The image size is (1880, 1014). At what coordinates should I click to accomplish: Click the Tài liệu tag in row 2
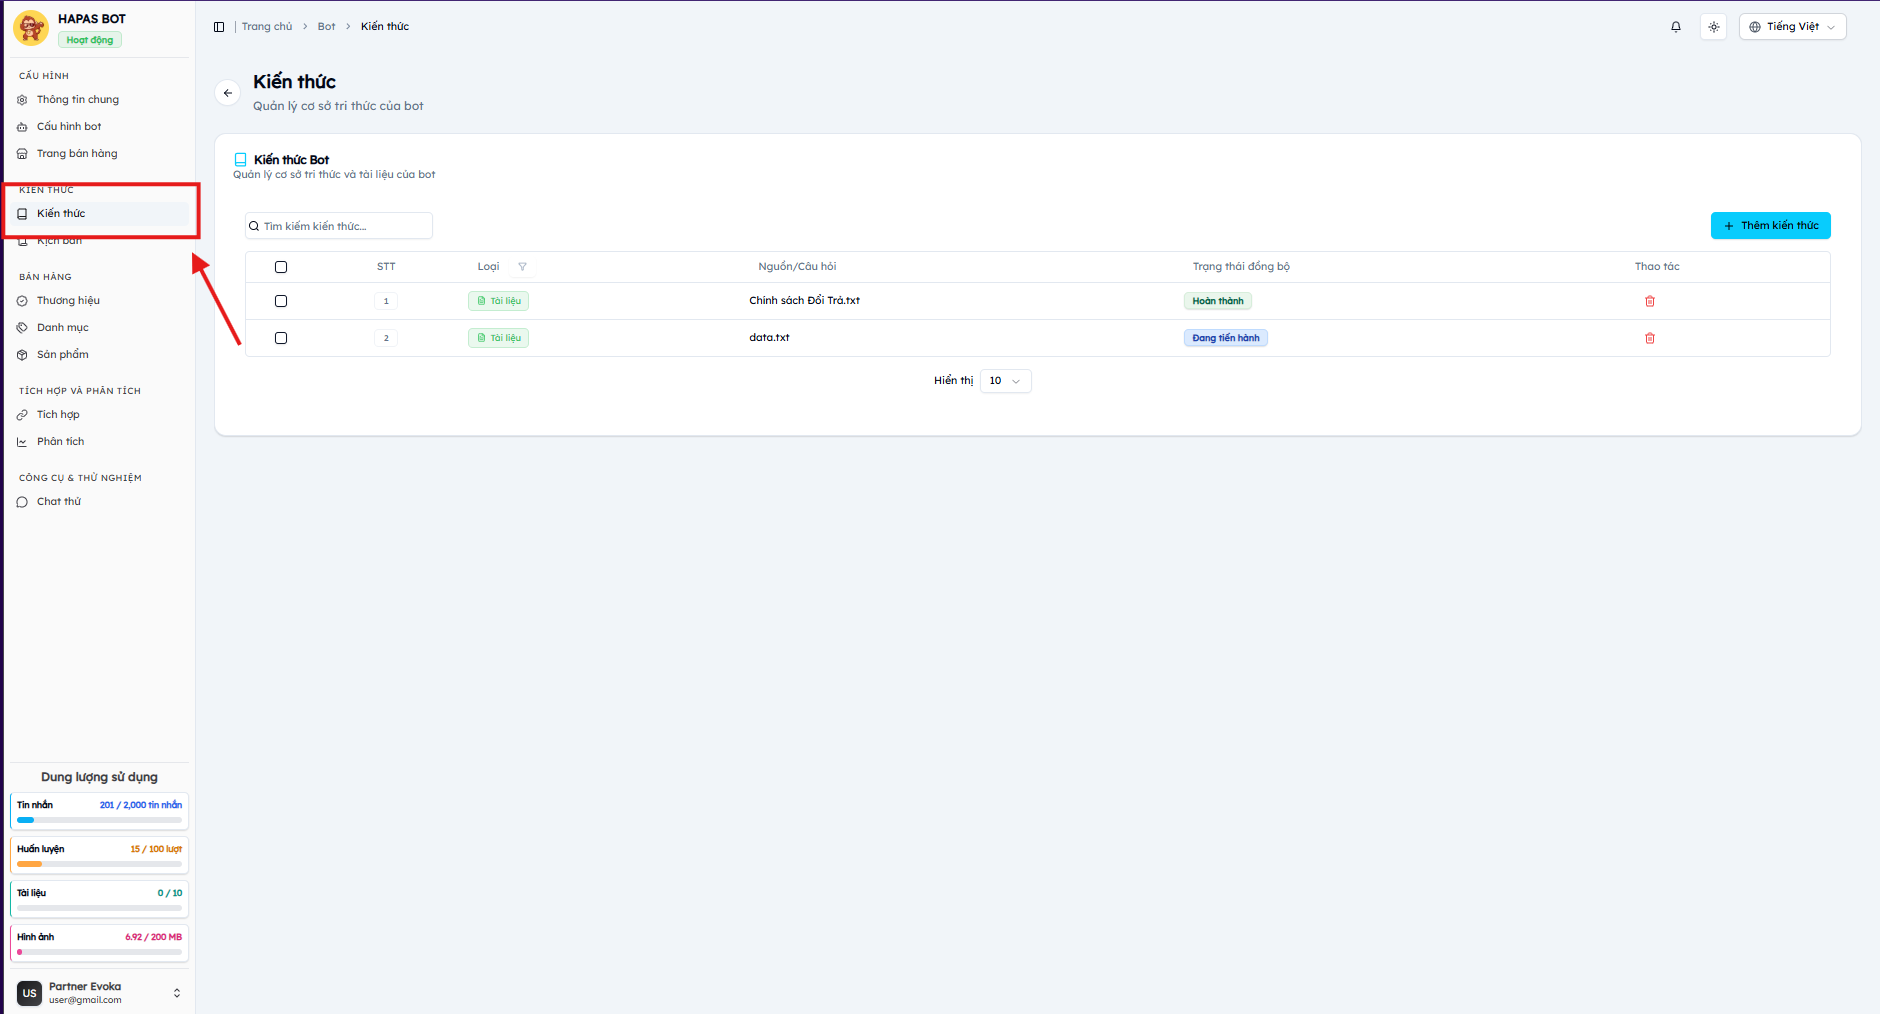[498, 338]
